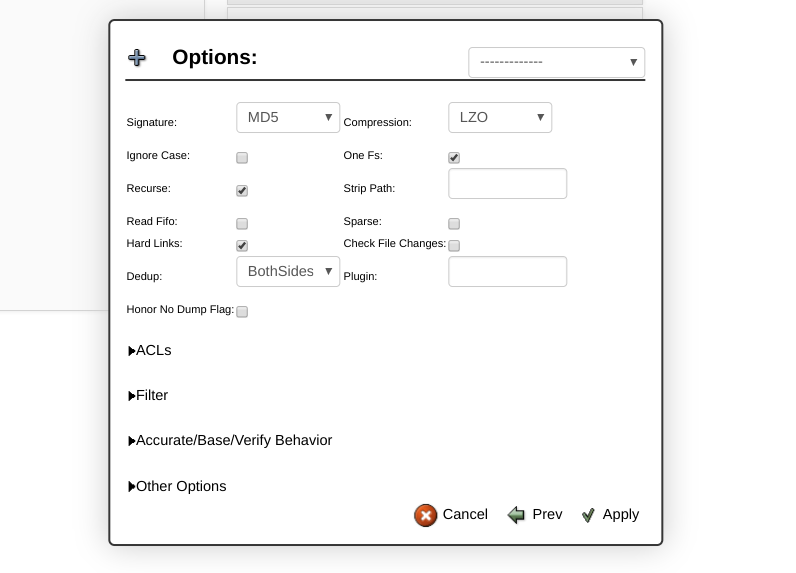Click the green Apply checkmark icon
The width and height of the screenshot is (796, 573).
tap(588, 515)
